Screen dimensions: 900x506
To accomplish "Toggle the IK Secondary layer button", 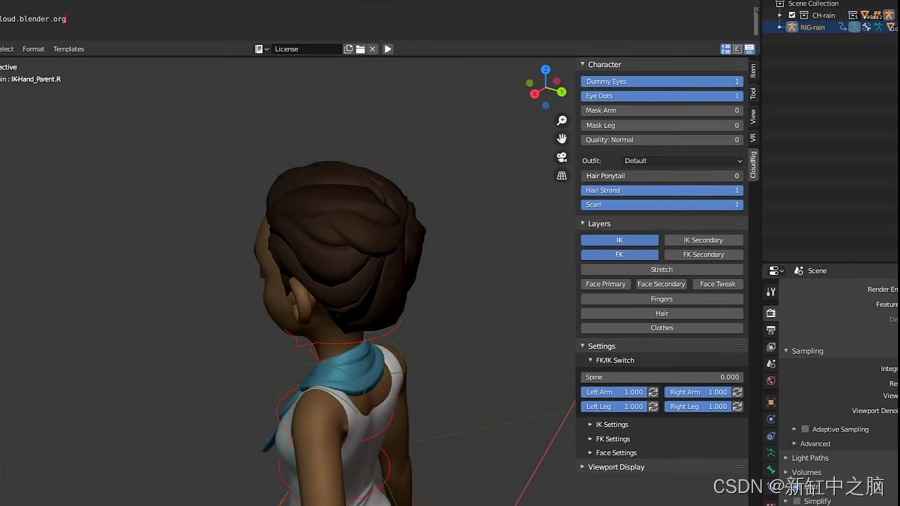I will [704, 240].
